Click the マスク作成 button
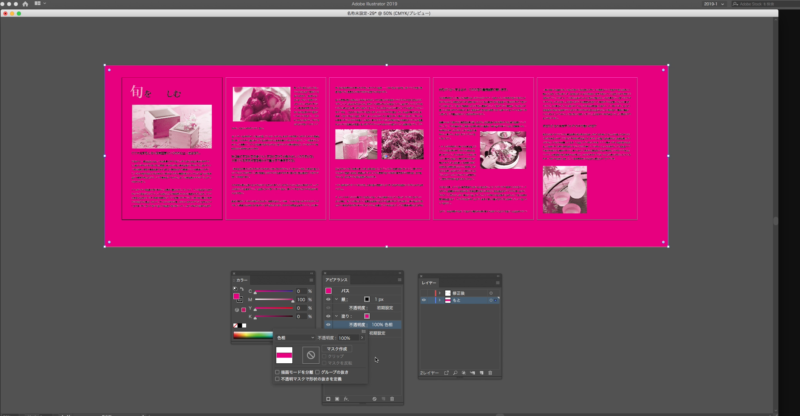The image size is (800, 416). click(337, 349)
